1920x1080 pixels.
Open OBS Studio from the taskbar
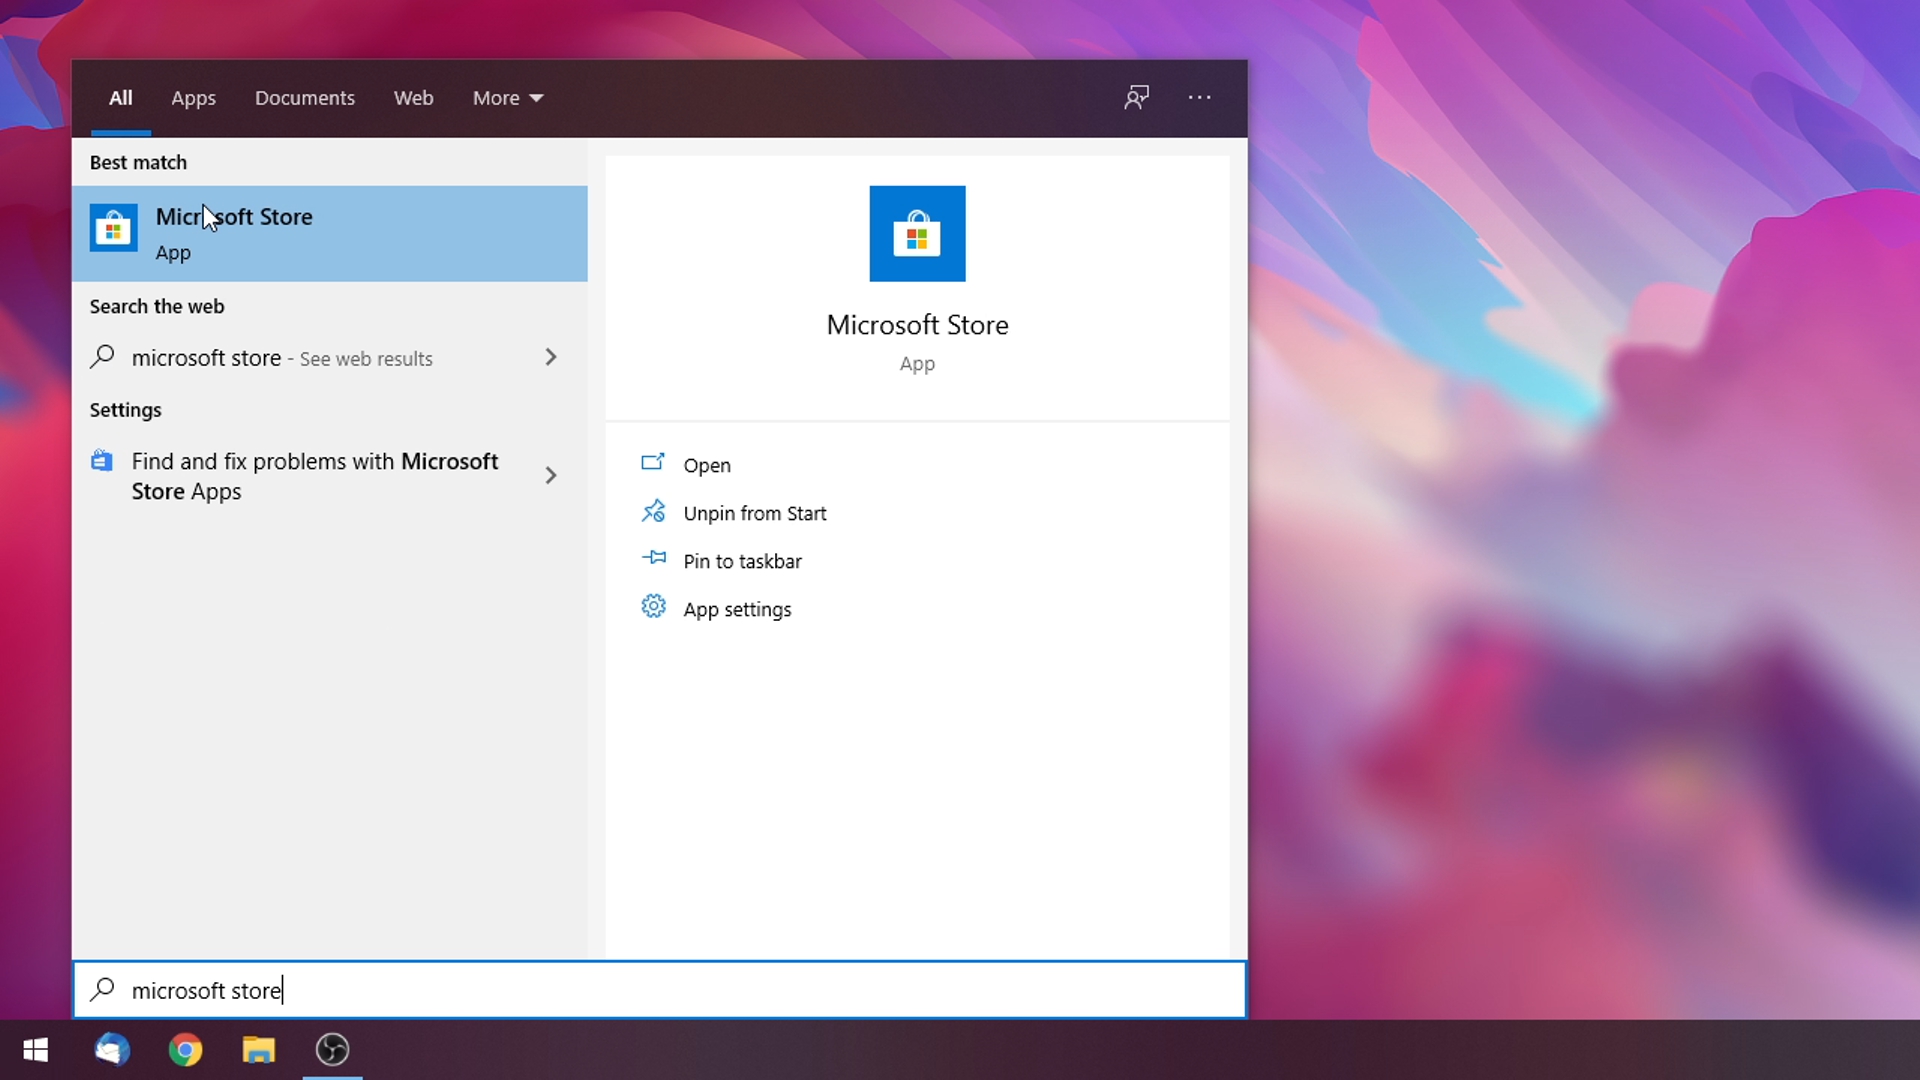pyautogui.click(x=332, y=1050)
